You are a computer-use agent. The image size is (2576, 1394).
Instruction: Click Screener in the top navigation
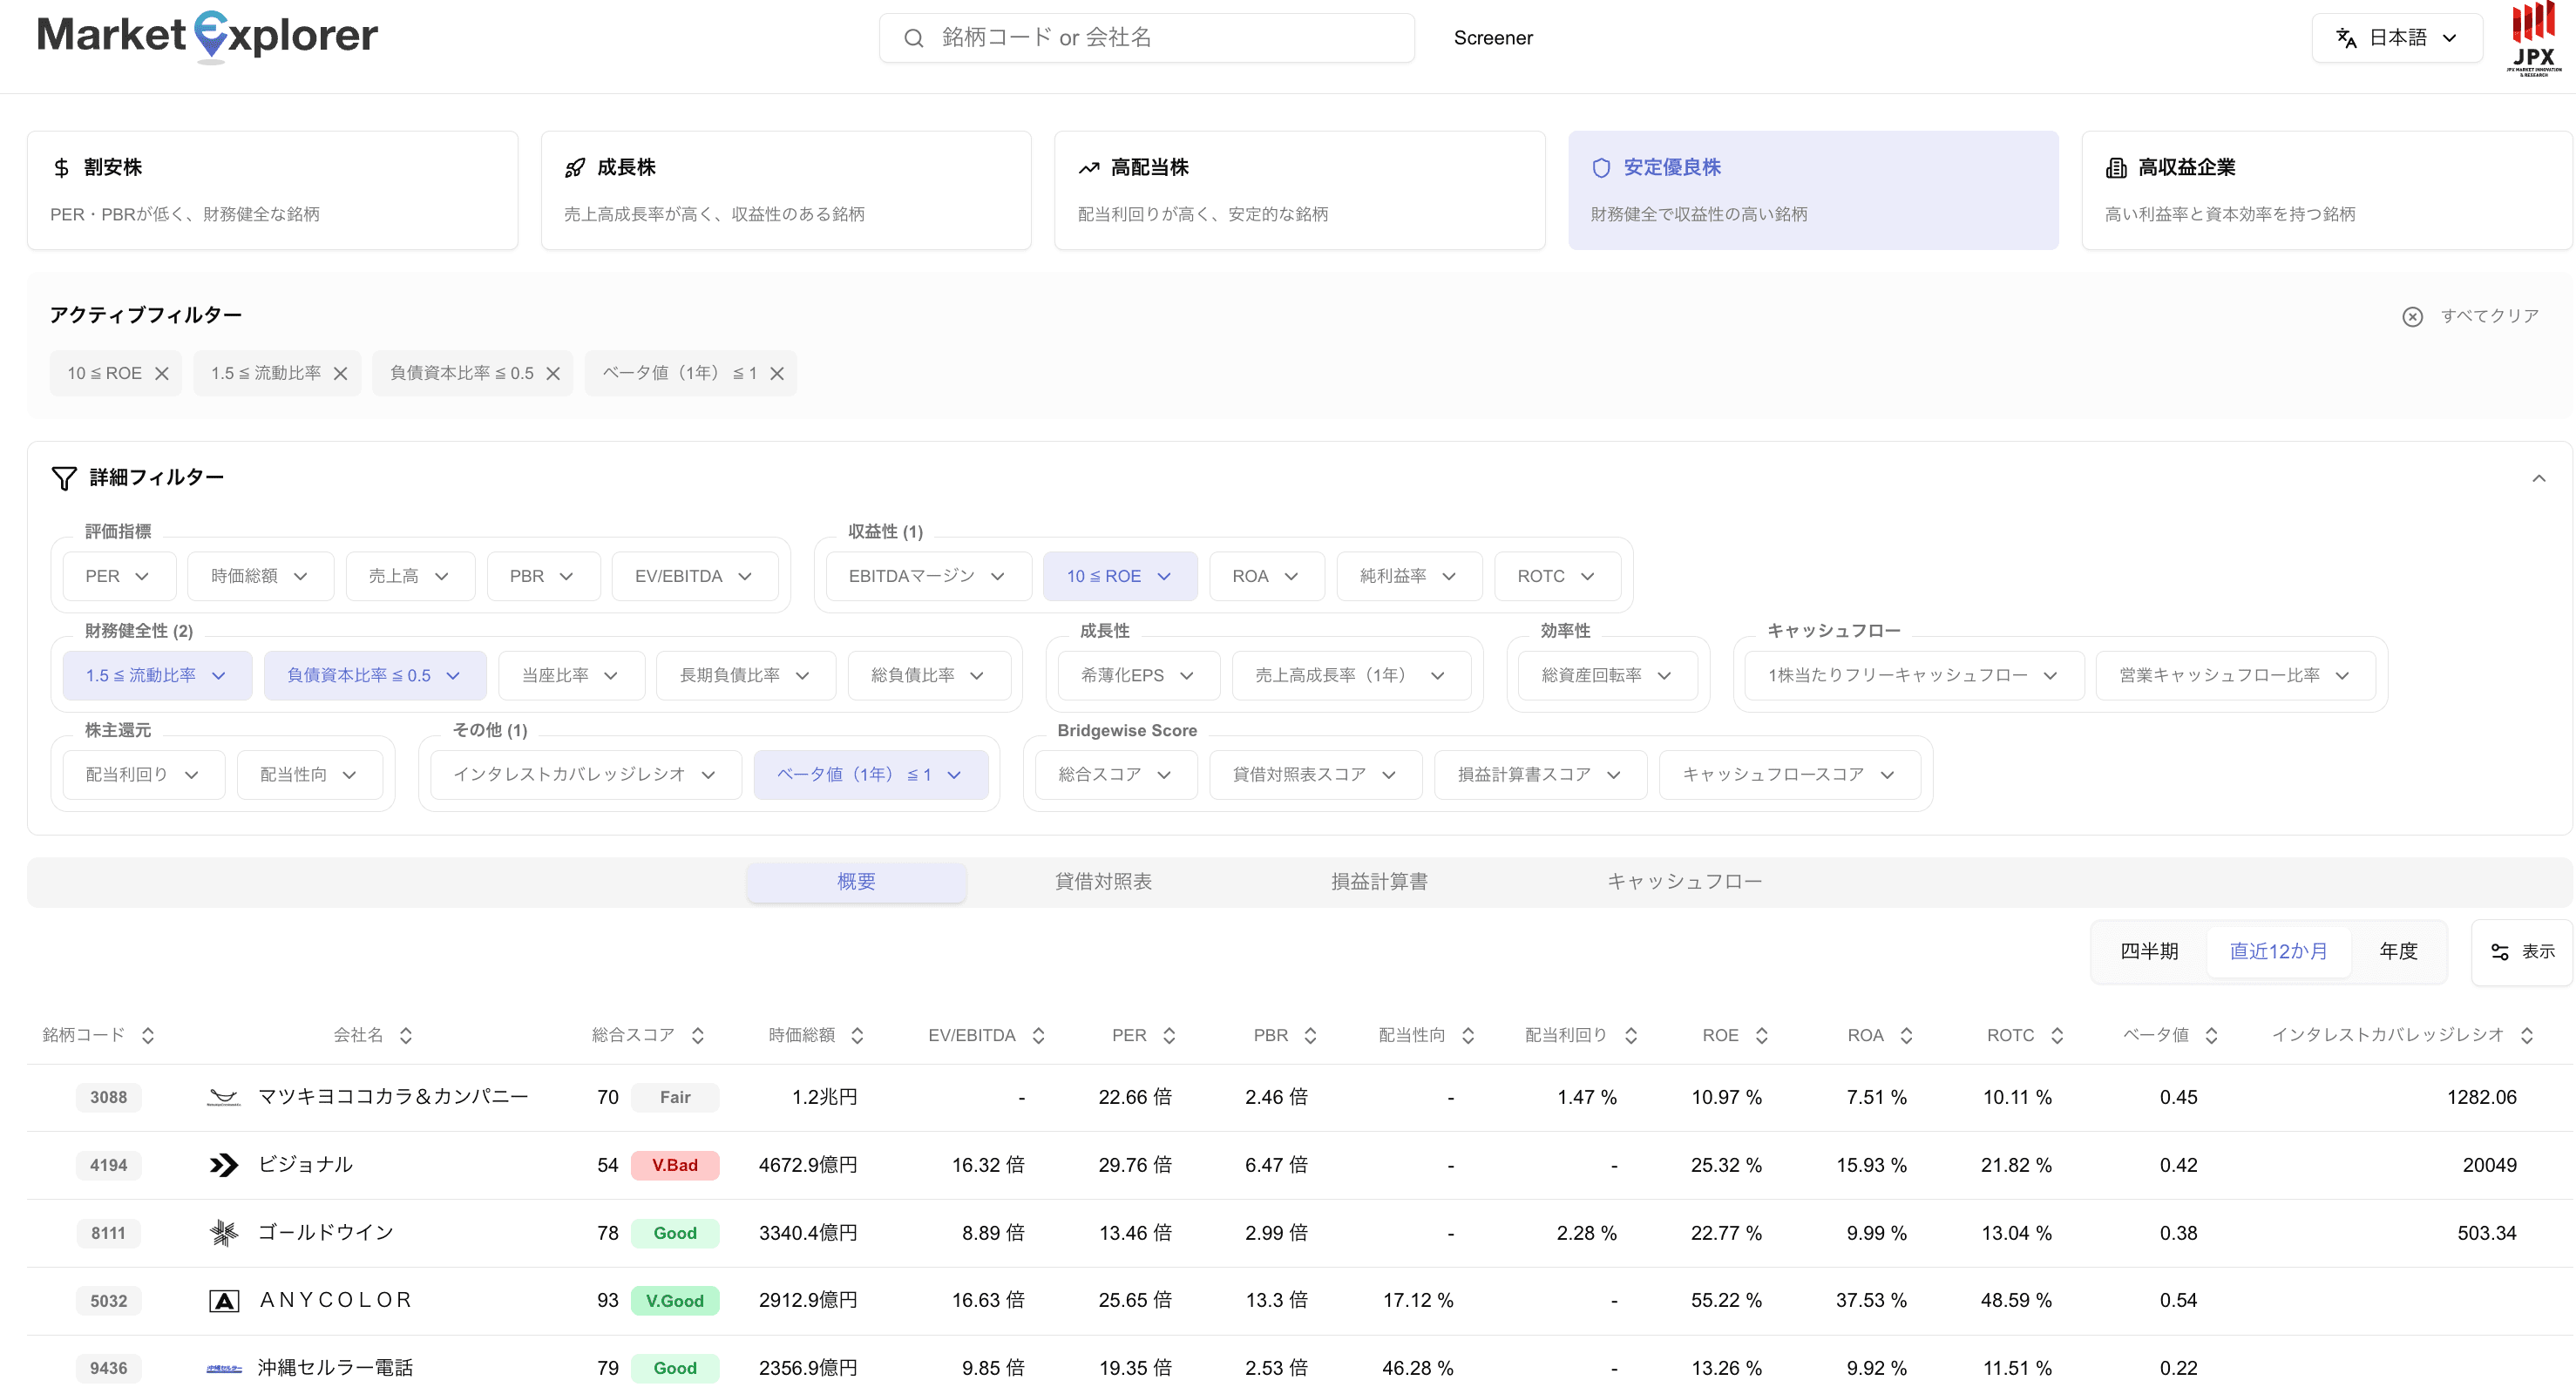click(x=1493, y=38)
